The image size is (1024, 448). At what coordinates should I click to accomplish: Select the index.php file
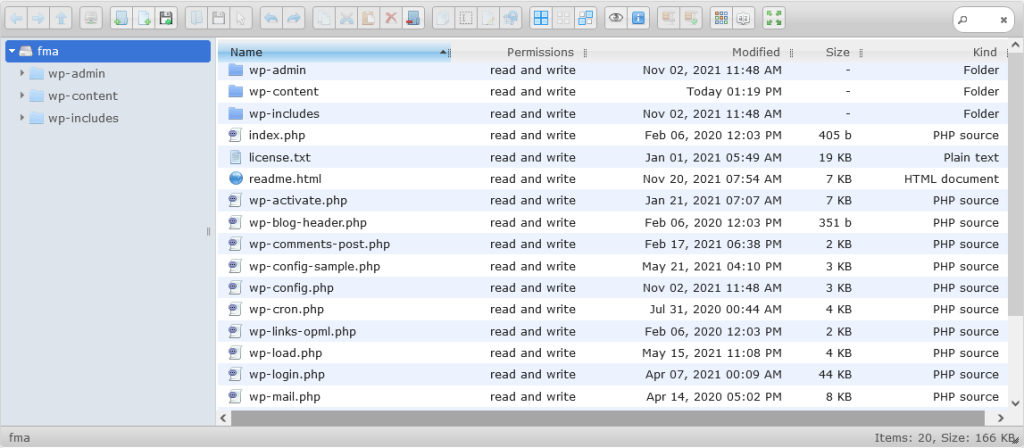pyautogui.click(x=613, y=135)
